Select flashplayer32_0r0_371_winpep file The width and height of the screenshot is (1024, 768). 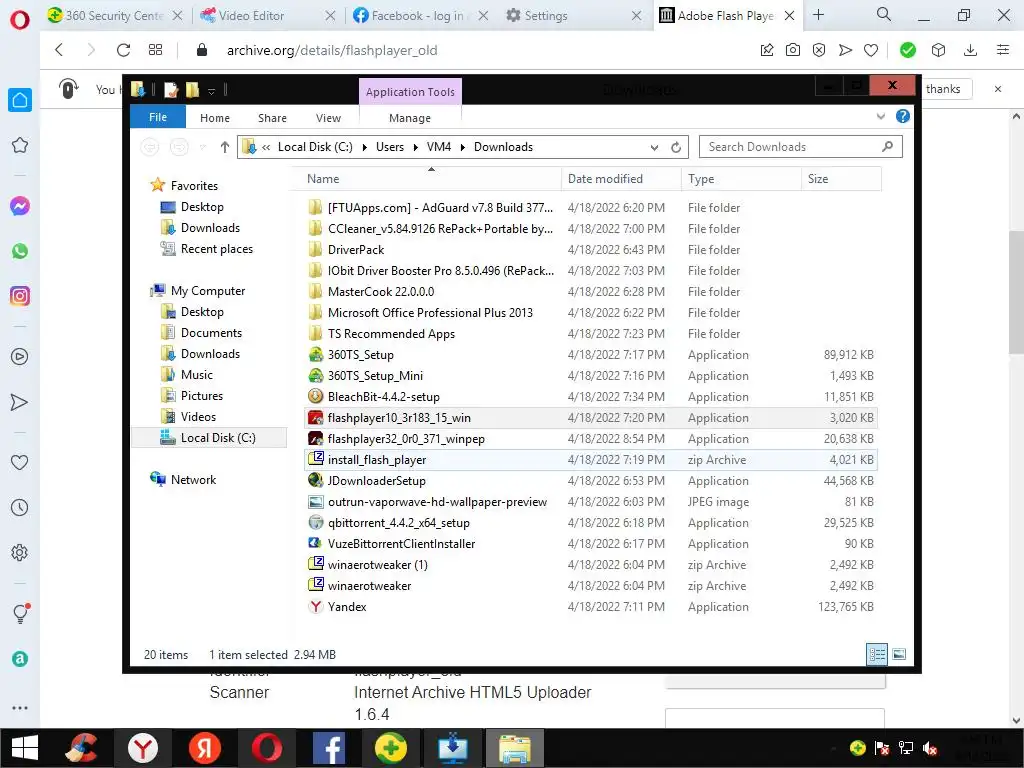click(591, 438)
